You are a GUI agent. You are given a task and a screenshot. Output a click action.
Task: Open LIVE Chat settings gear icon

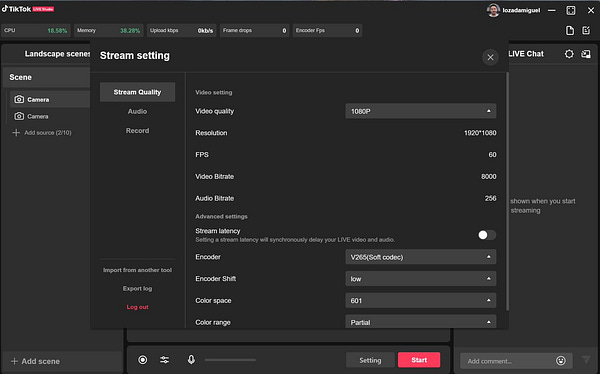pos(569,54)
